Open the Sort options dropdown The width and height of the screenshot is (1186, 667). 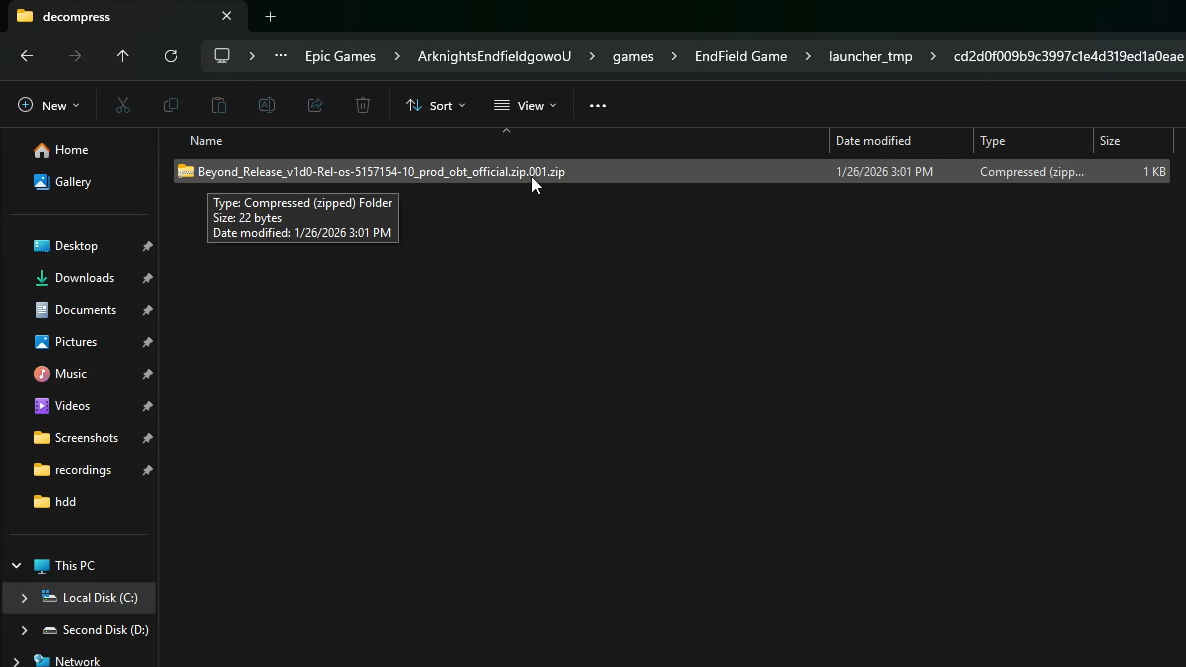pos(436,105)
